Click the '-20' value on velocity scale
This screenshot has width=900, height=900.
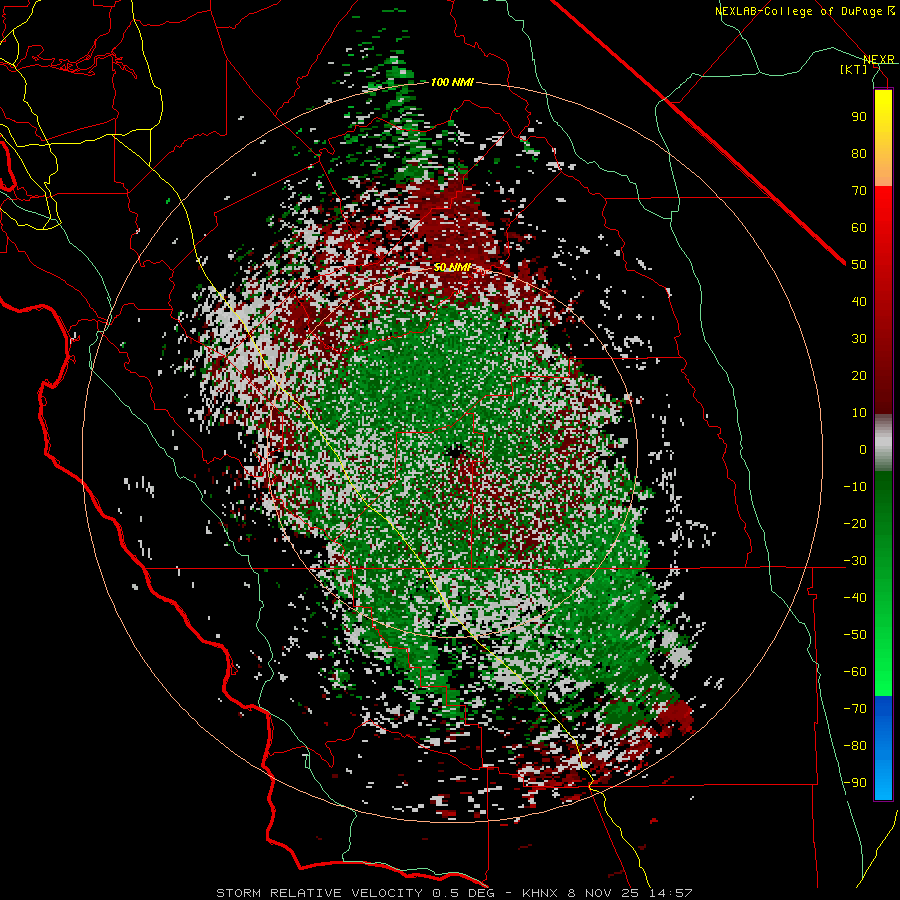(x=855, y=523)
